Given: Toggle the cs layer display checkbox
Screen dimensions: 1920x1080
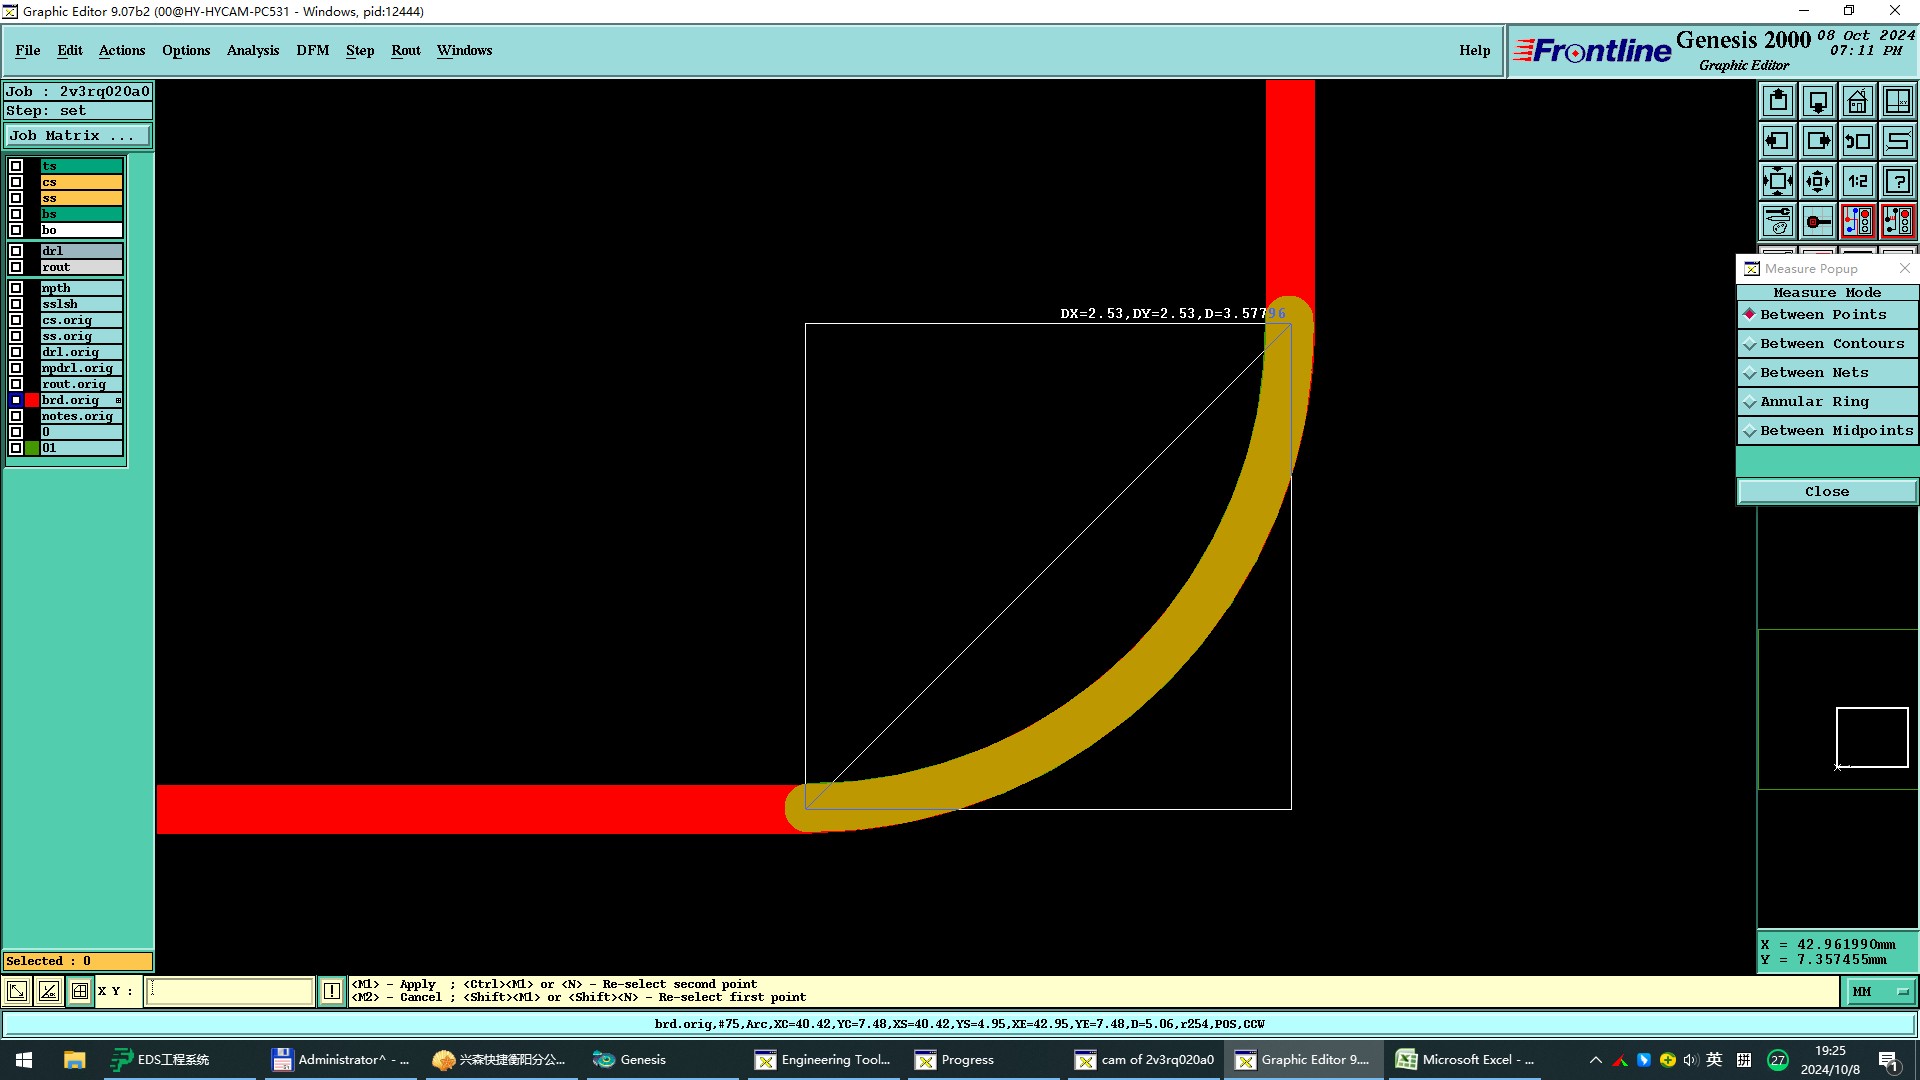Looking at the screenshot, I should (x=16, y=182).
